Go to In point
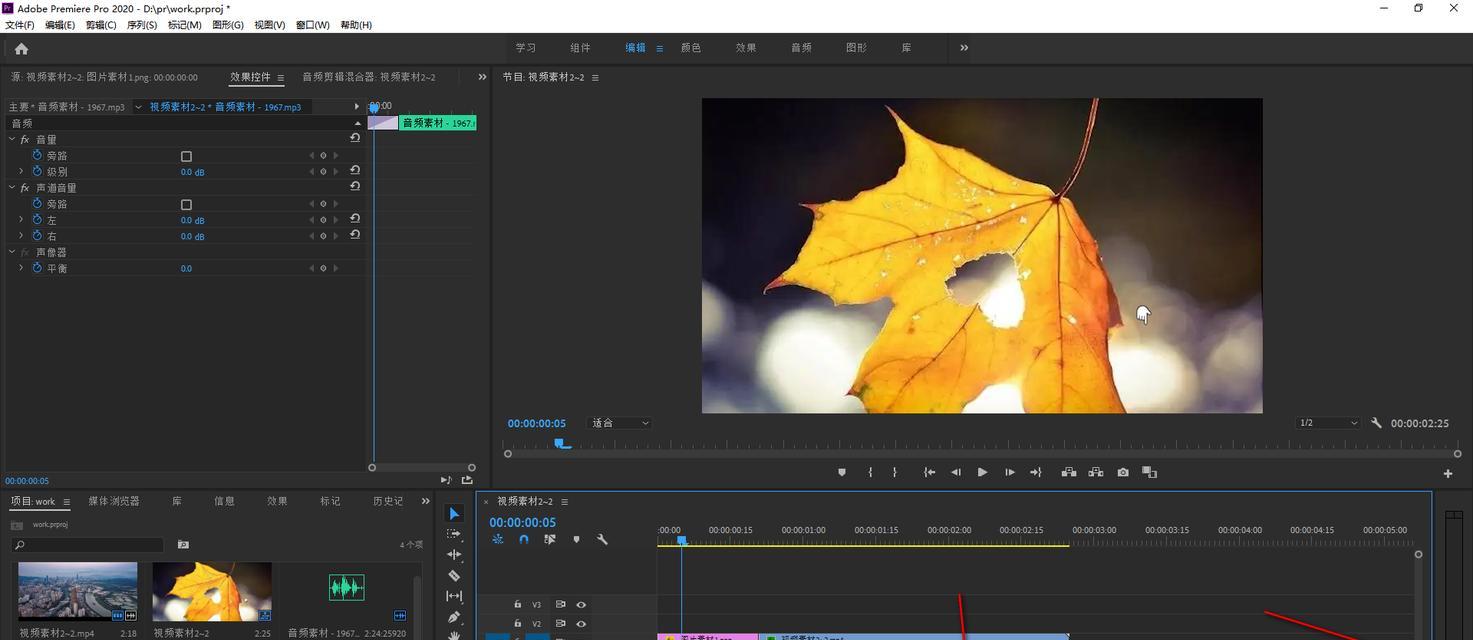Screen dimensions: 1473x640 click(x=929, y=472)
